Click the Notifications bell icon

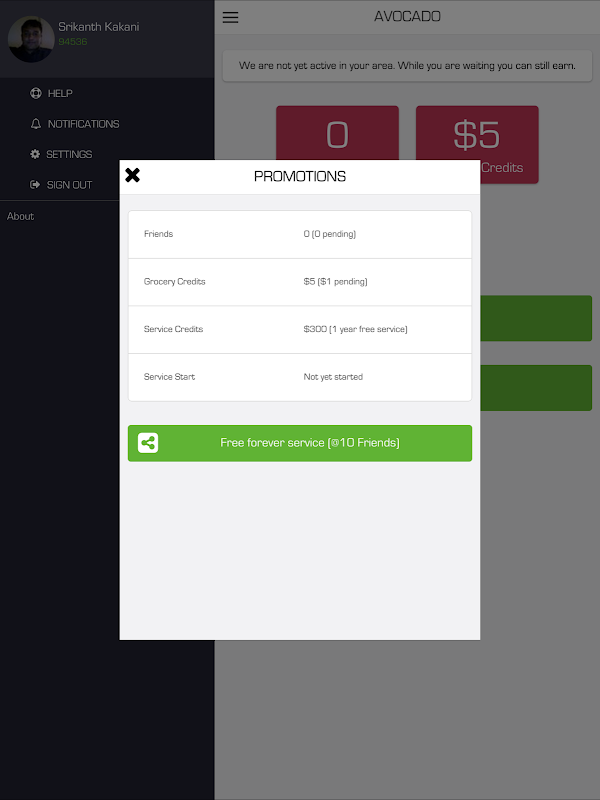tap(36, 123)
